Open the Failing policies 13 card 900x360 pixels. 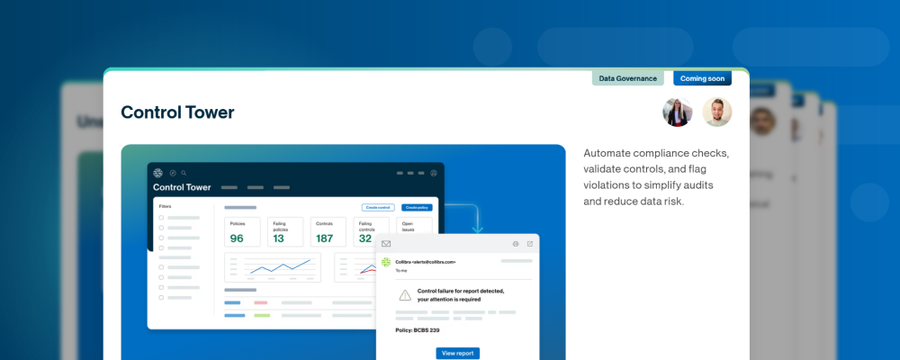tap(285, 232)
